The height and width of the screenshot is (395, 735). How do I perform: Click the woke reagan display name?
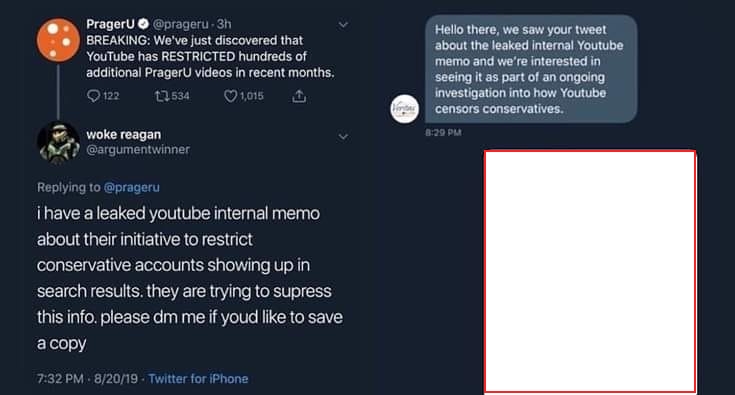click(124, 134)
